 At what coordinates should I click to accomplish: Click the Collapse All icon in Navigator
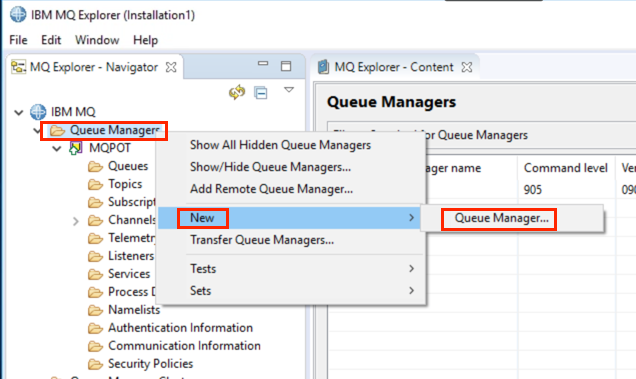[x=260, y=93]
